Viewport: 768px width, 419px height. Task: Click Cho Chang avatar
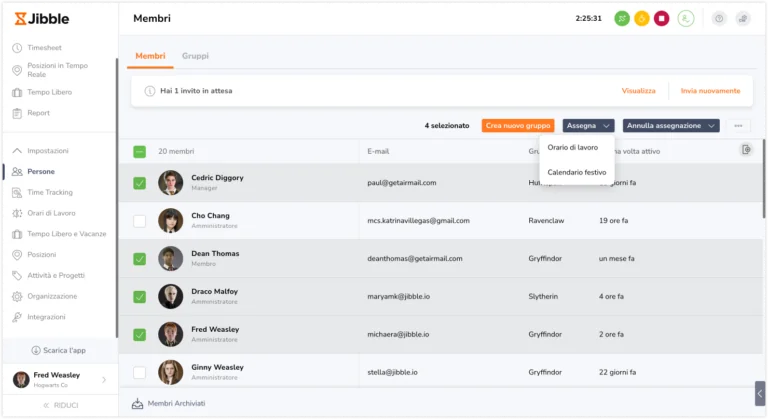coord(170,220)
